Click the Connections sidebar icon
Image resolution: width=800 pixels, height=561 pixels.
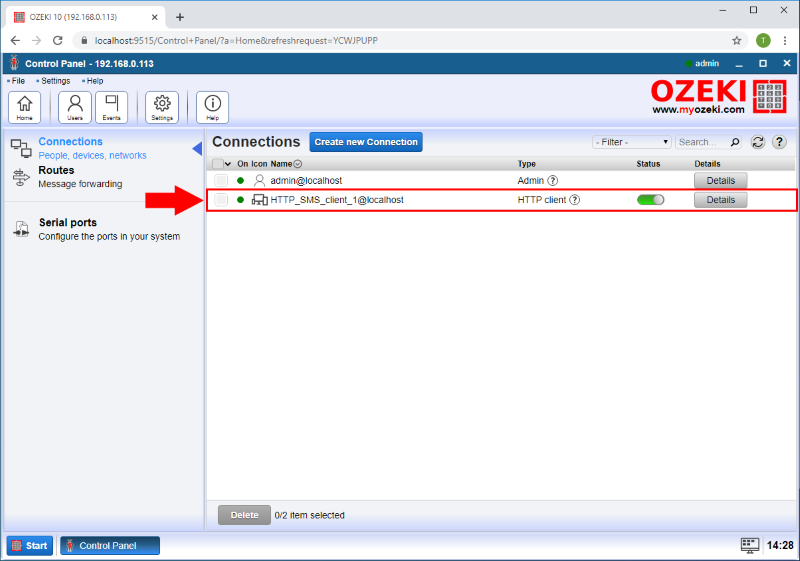click(21, 148)
